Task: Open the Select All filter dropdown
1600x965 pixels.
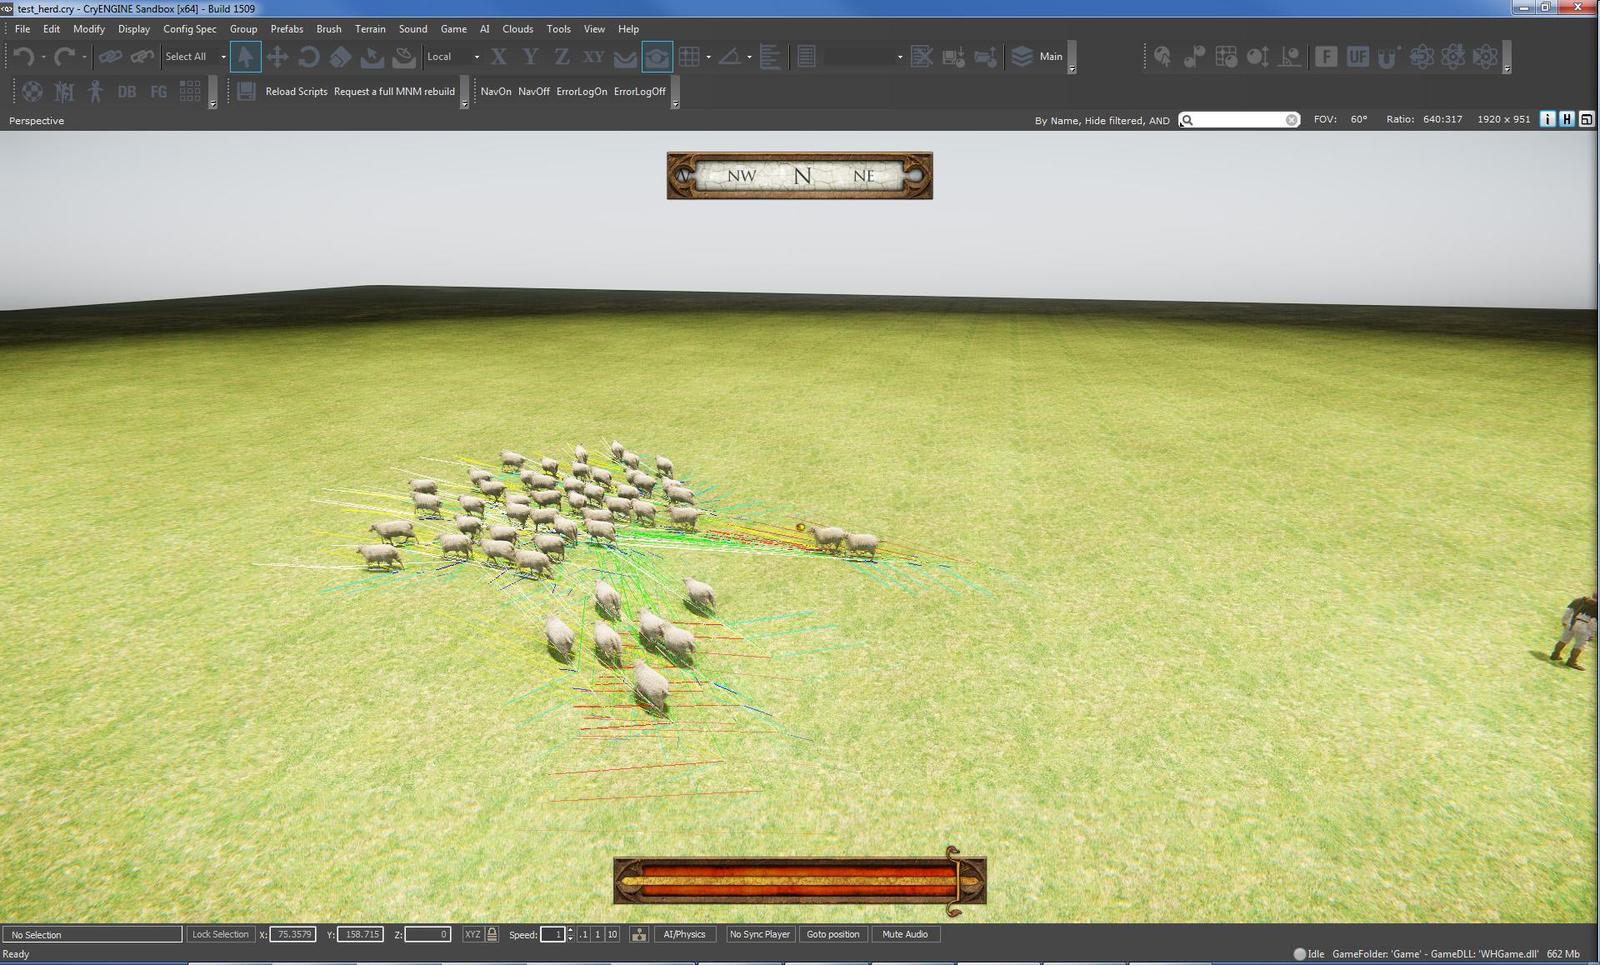Action: (223, 57)
